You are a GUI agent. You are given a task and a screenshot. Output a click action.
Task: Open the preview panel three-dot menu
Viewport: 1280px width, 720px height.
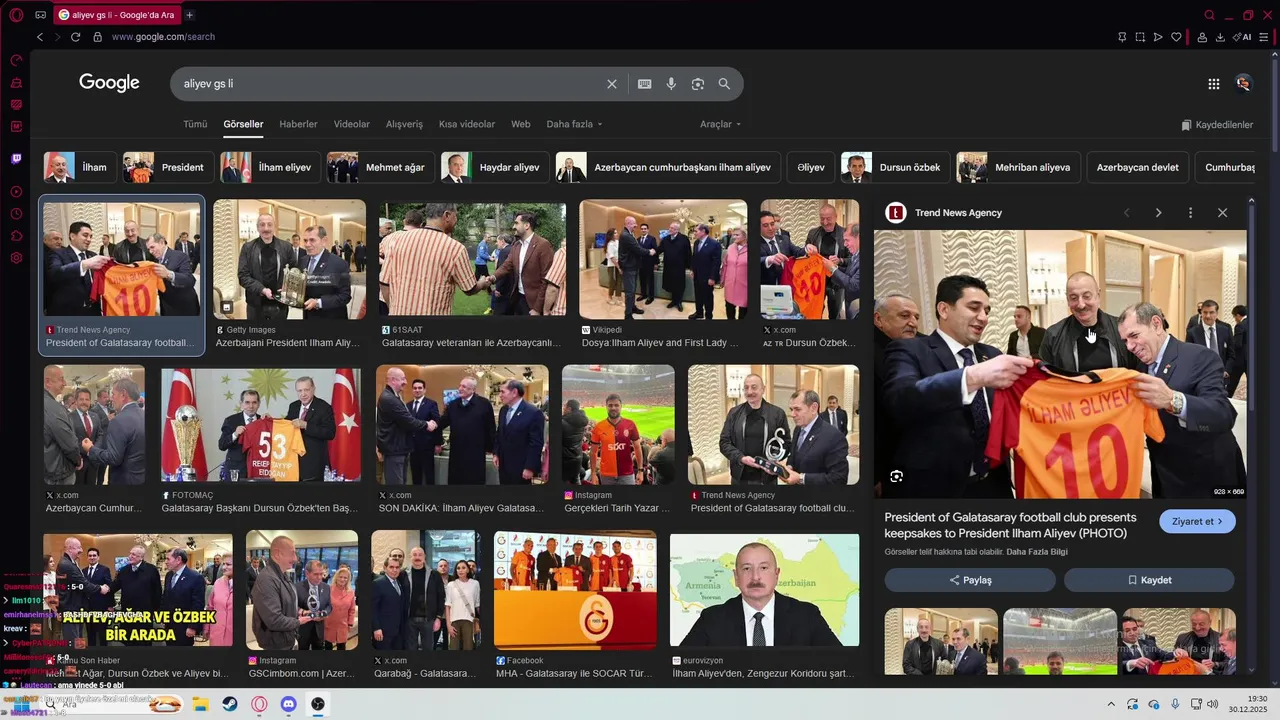(1190, 213)
